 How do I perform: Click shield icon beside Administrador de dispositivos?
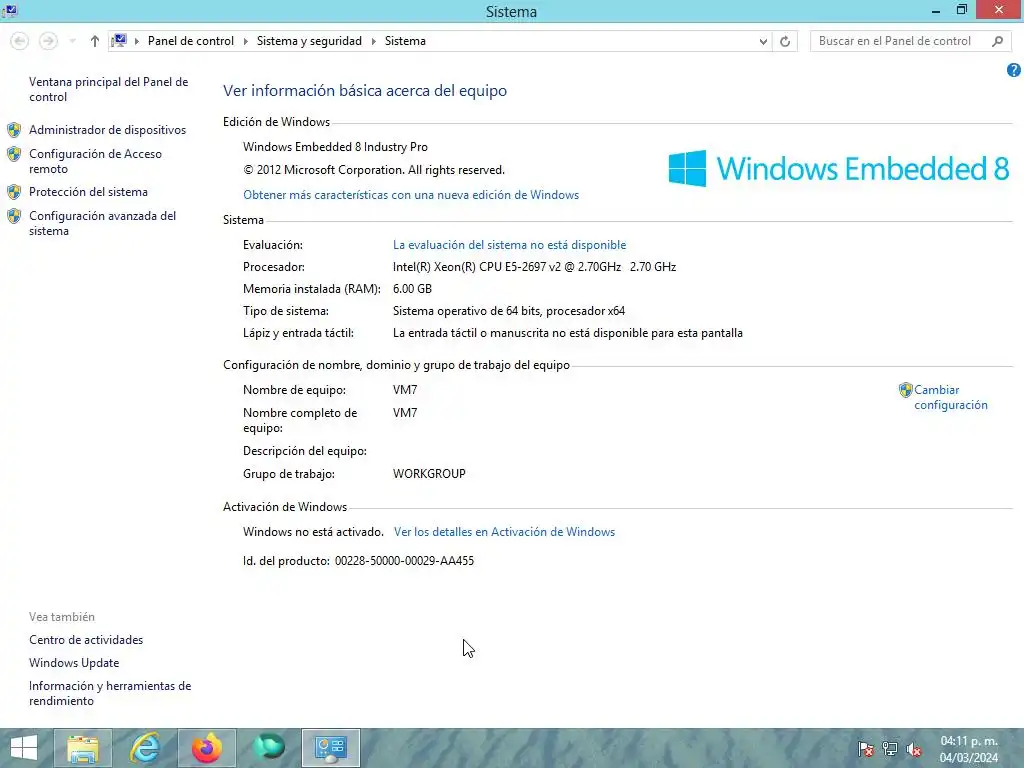[14, 130]
